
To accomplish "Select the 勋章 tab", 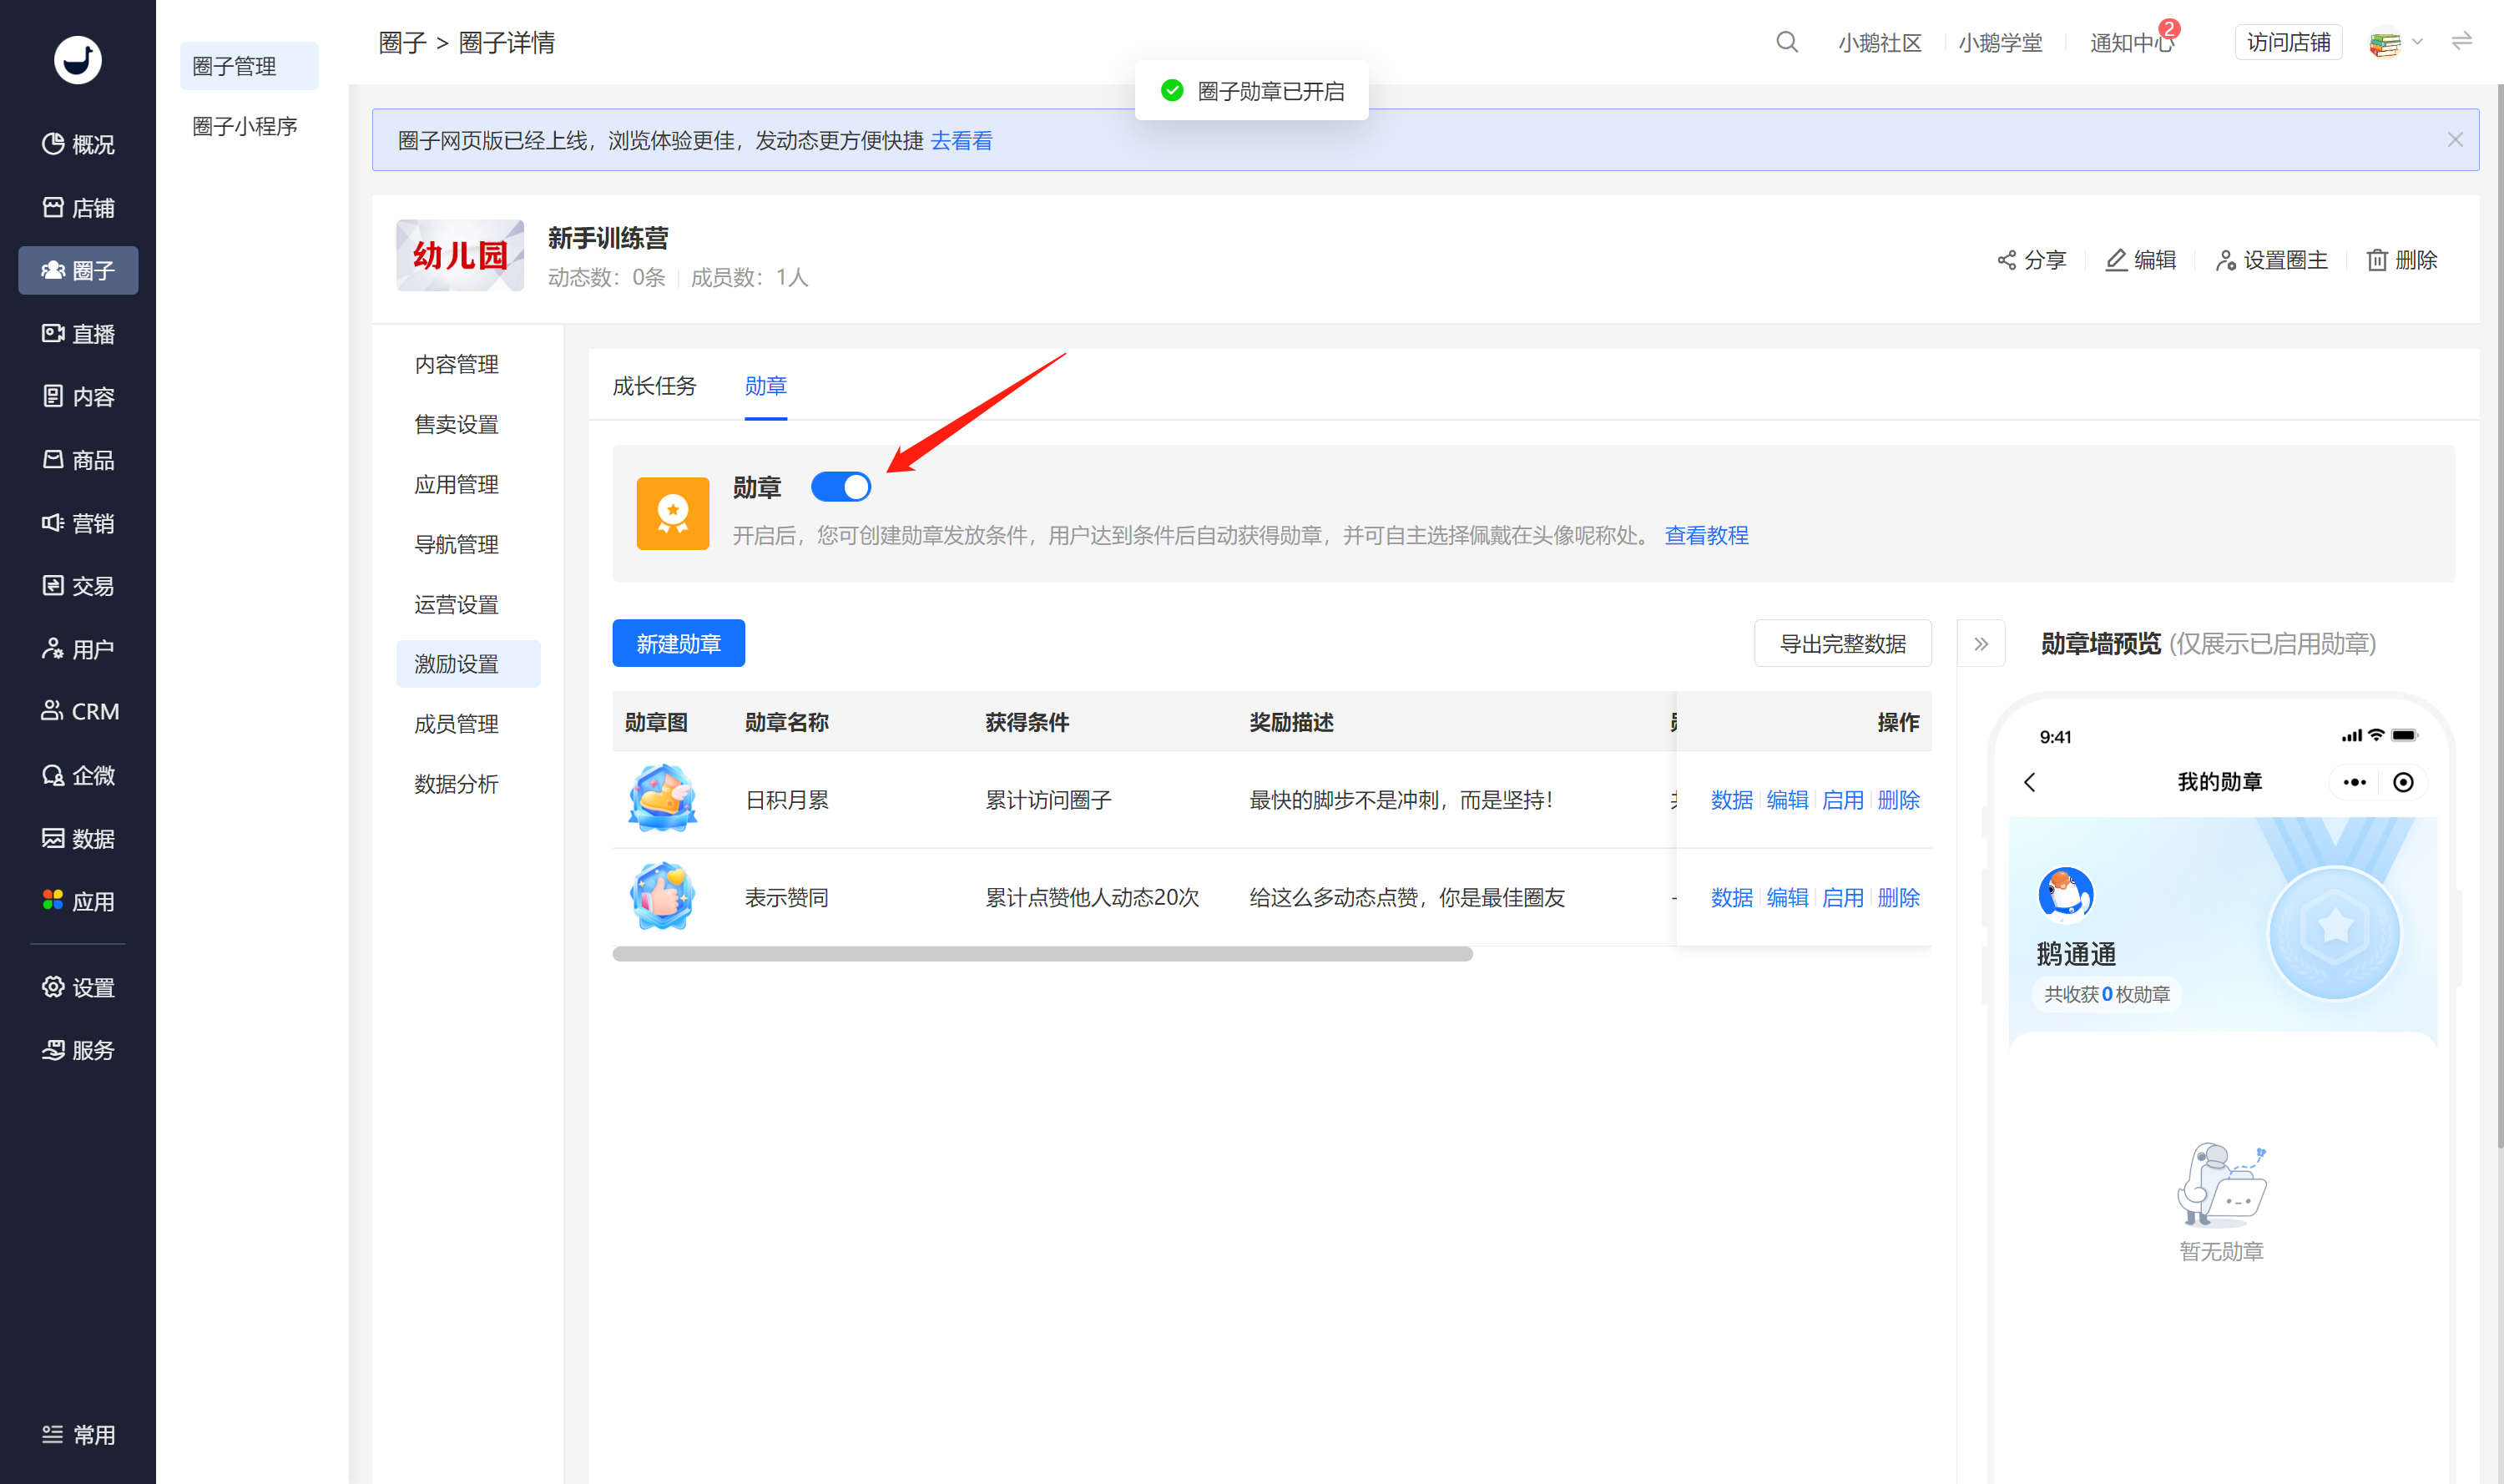I will pyautogui.click(x=765, y=386).
